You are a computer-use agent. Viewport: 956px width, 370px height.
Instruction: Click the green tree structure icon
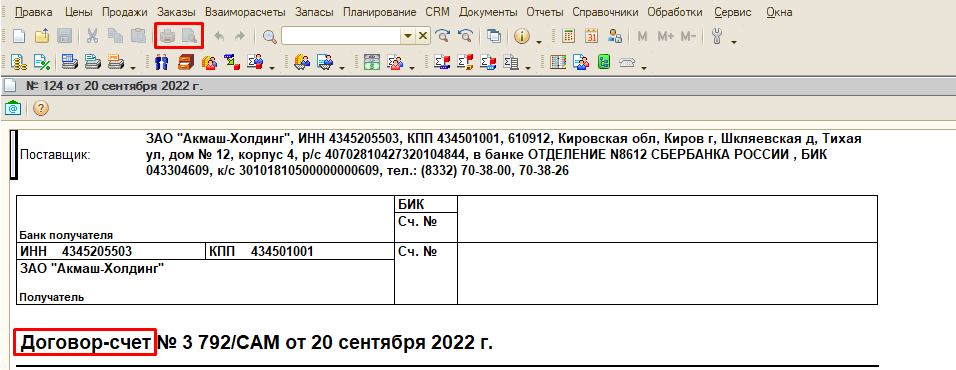(x=604, y=62)
